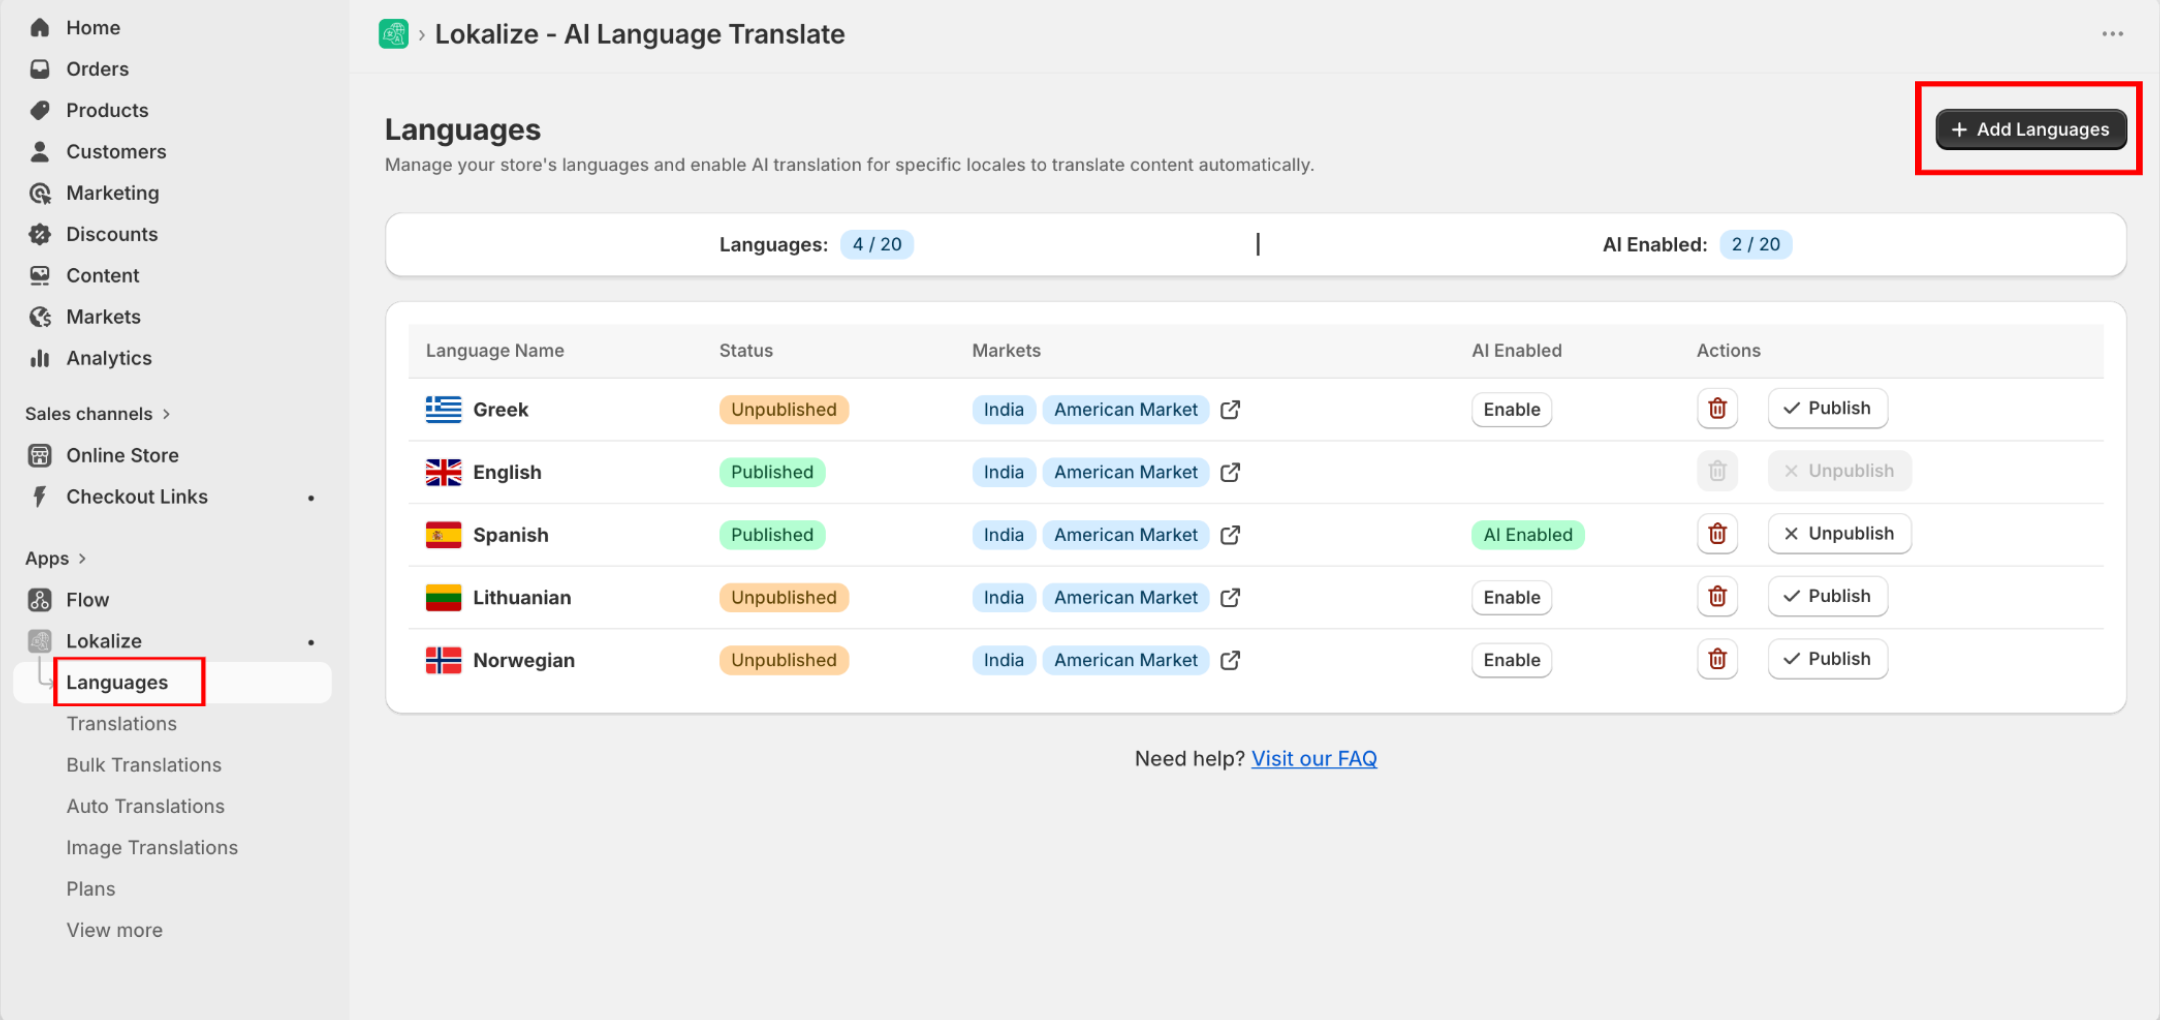Delete the Spanish language with trash icon
The height and width of the screenshot is (1020, 2160).
click(x=1717, y=534)
